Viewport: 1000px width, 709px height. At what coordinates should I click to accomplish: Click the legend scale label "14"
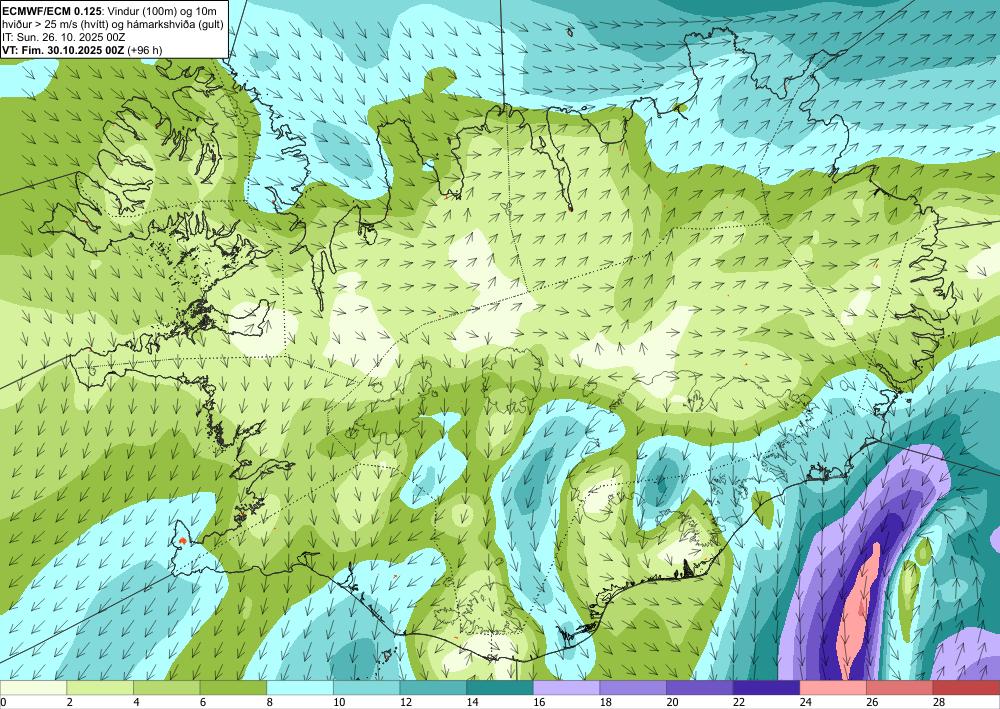tap(472, 703)
